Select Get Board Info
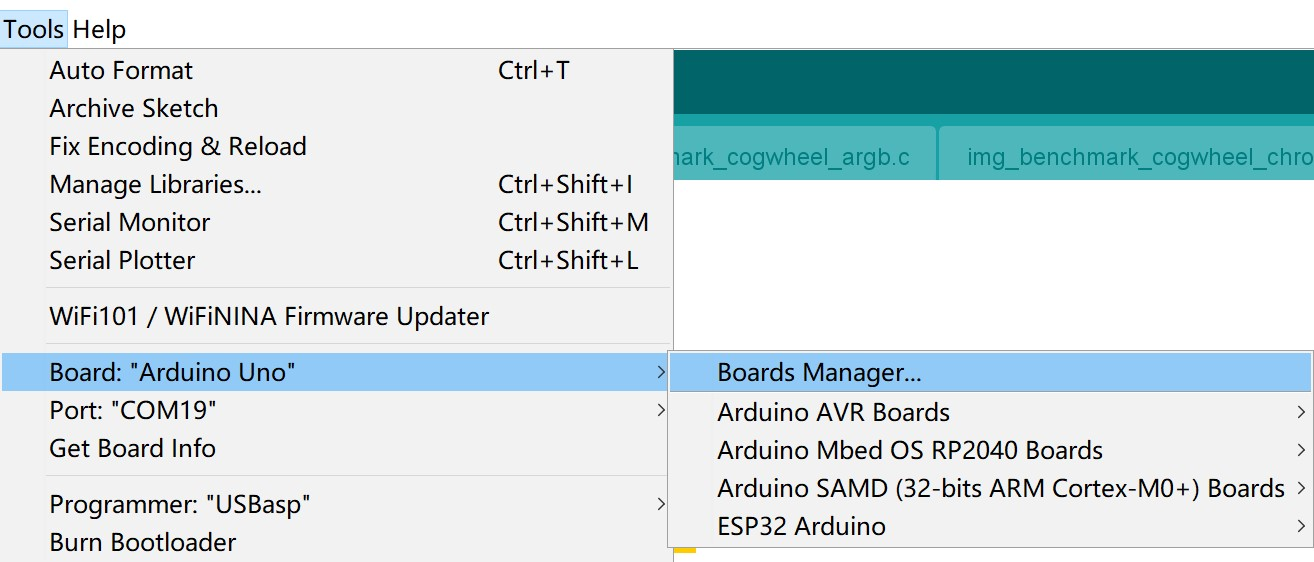 pos(337,448)
